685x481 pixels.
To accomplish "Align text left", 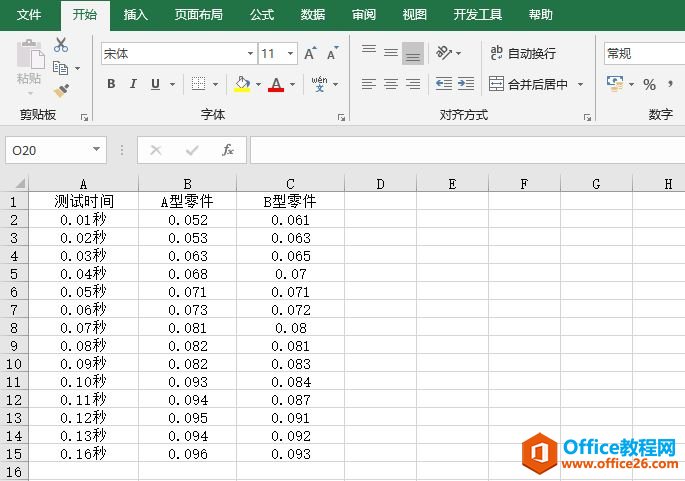I will tap(369, 83).
